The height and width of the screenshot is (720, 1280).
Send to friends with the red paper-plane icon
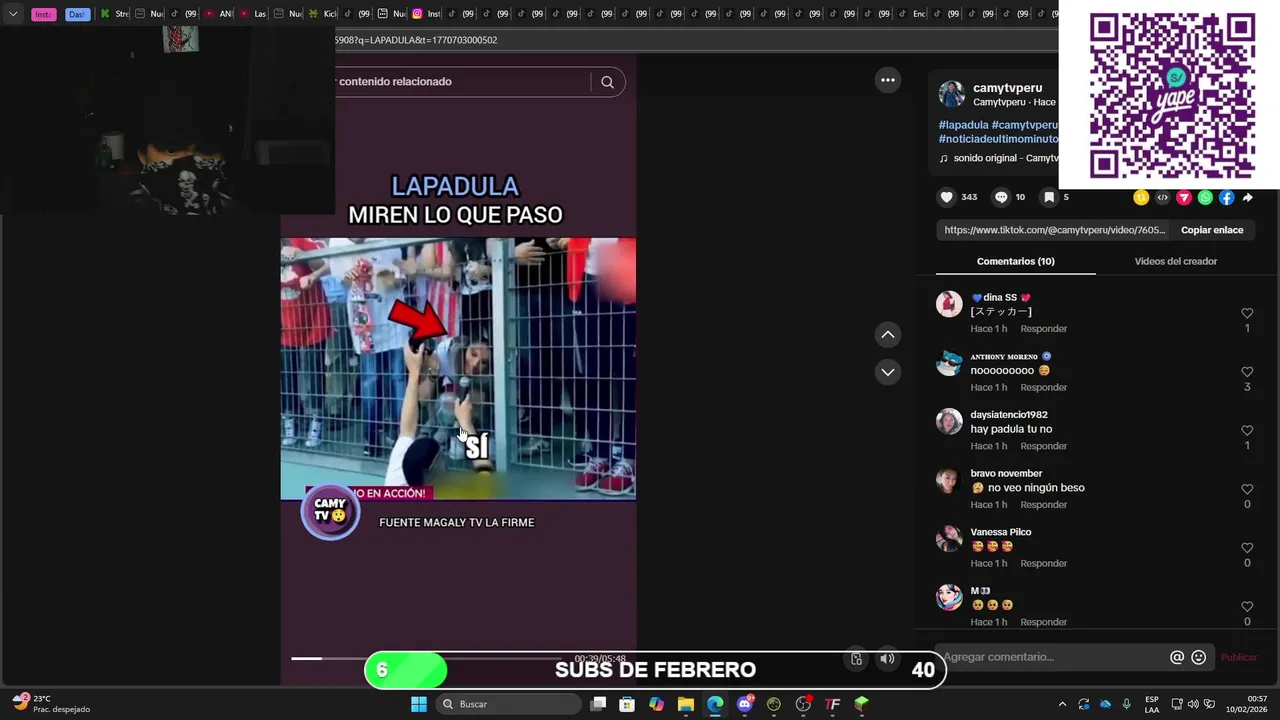pyautogui.click(x=1184, y=198)
